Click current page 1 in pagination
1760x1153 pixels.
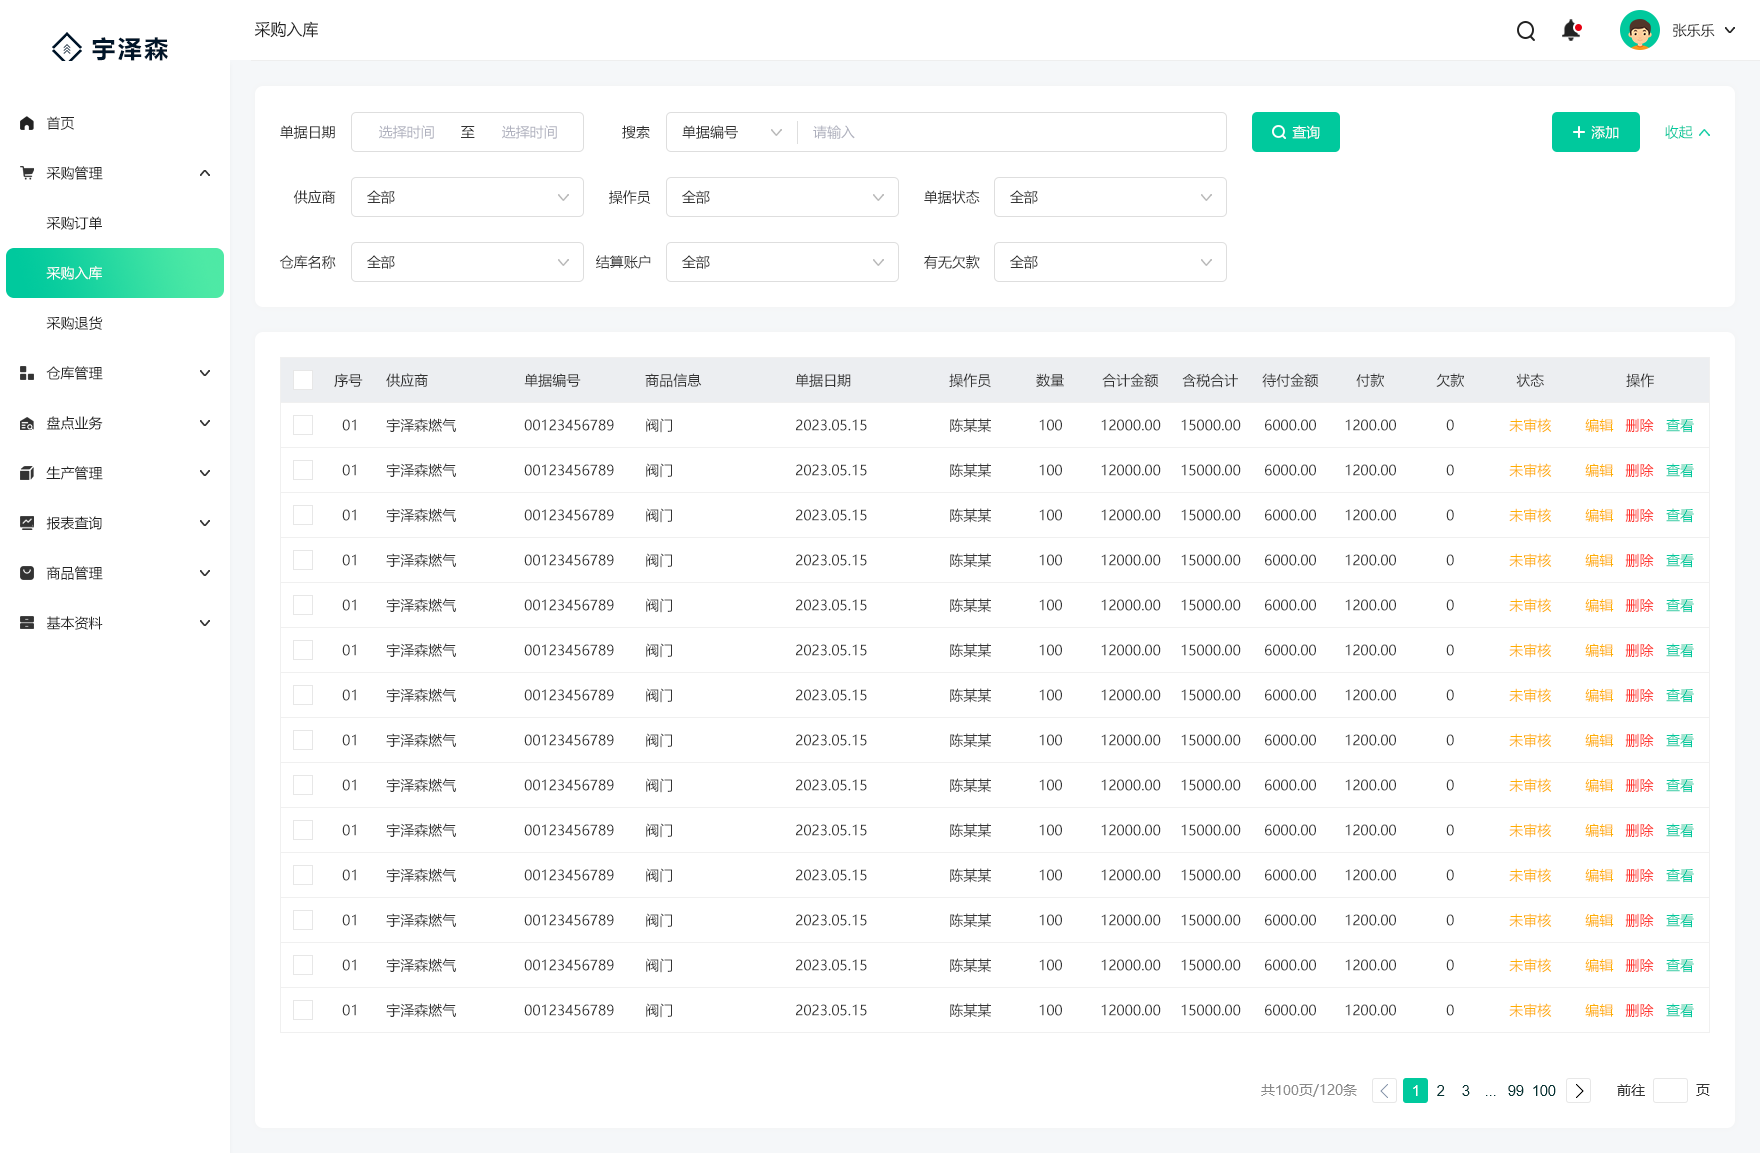[x=1415, y=1090]
